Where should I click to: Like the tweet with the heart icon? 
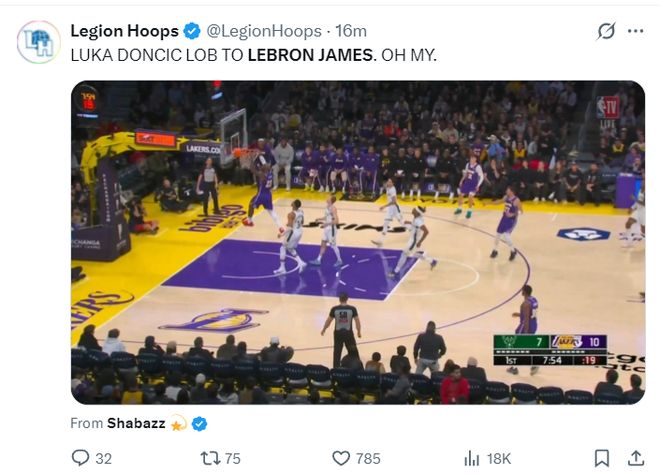point(340,458)
